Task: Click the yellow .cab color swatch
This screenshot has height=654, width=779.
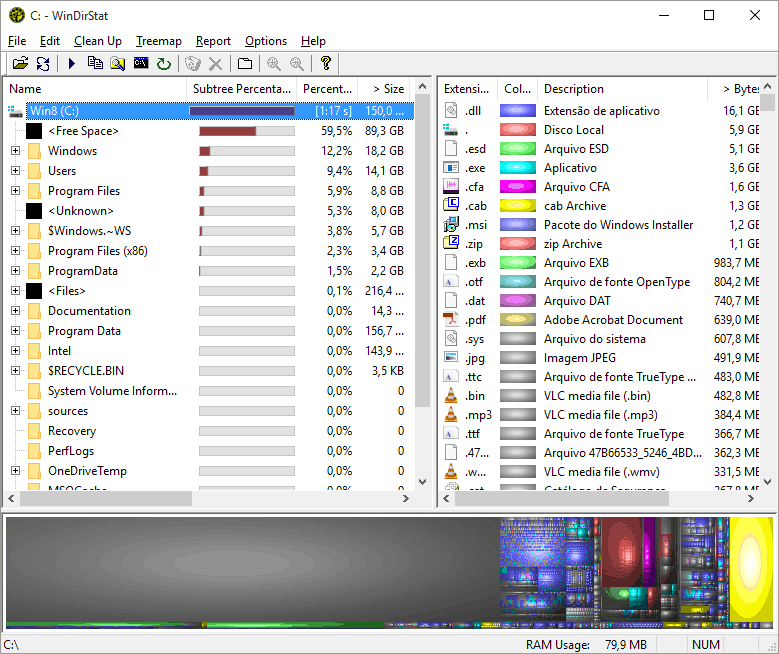Action: (x=518, y=205)
